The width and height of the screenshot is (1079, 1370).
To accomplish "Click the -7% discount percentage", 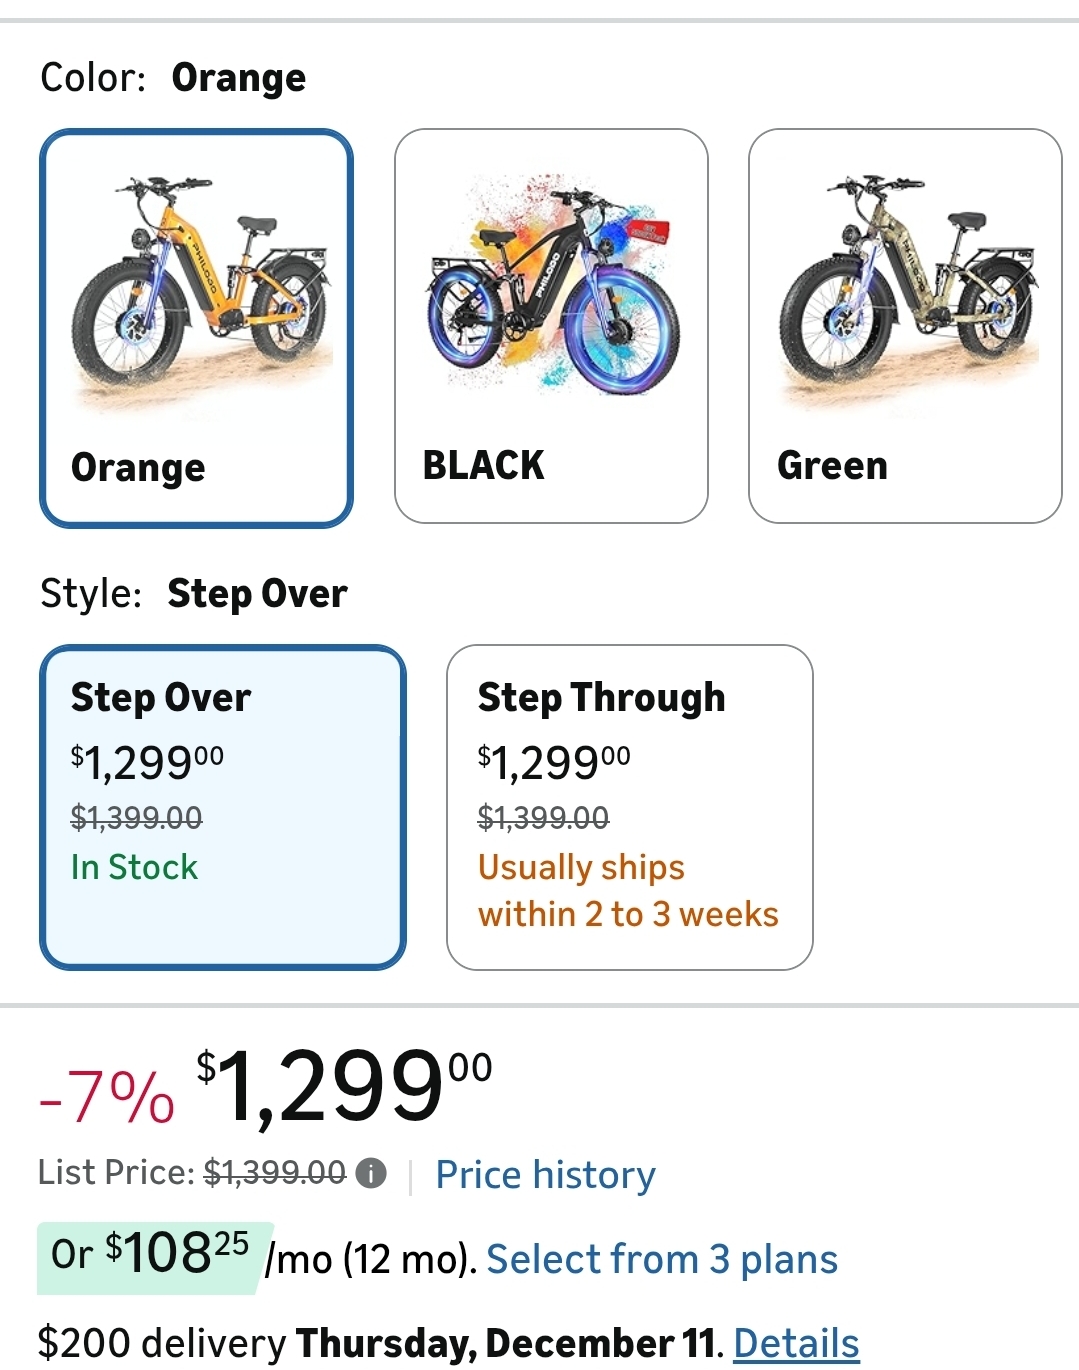I will click(x=106, y=1096).
